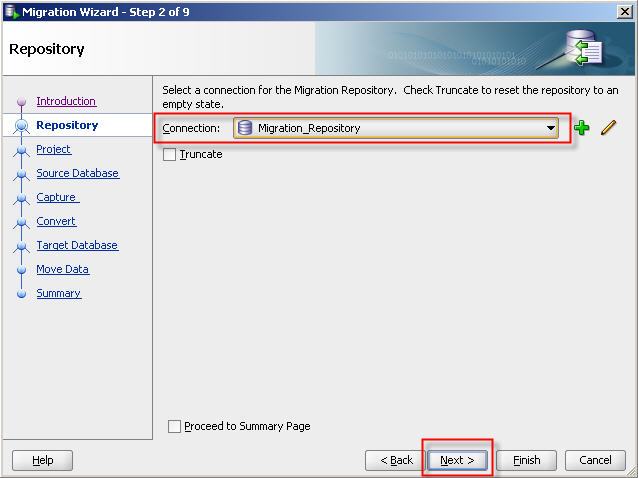Click the Introduction step bullet node
This screenshot has height=478, width=638.
click(22, 101)
